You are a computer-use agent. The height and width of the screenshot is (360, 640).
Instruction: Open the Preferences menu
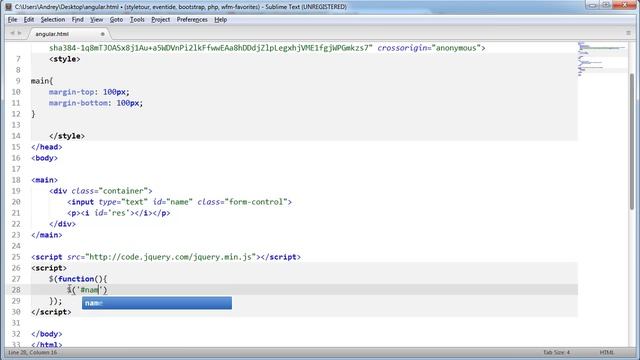tap(192, 20)
